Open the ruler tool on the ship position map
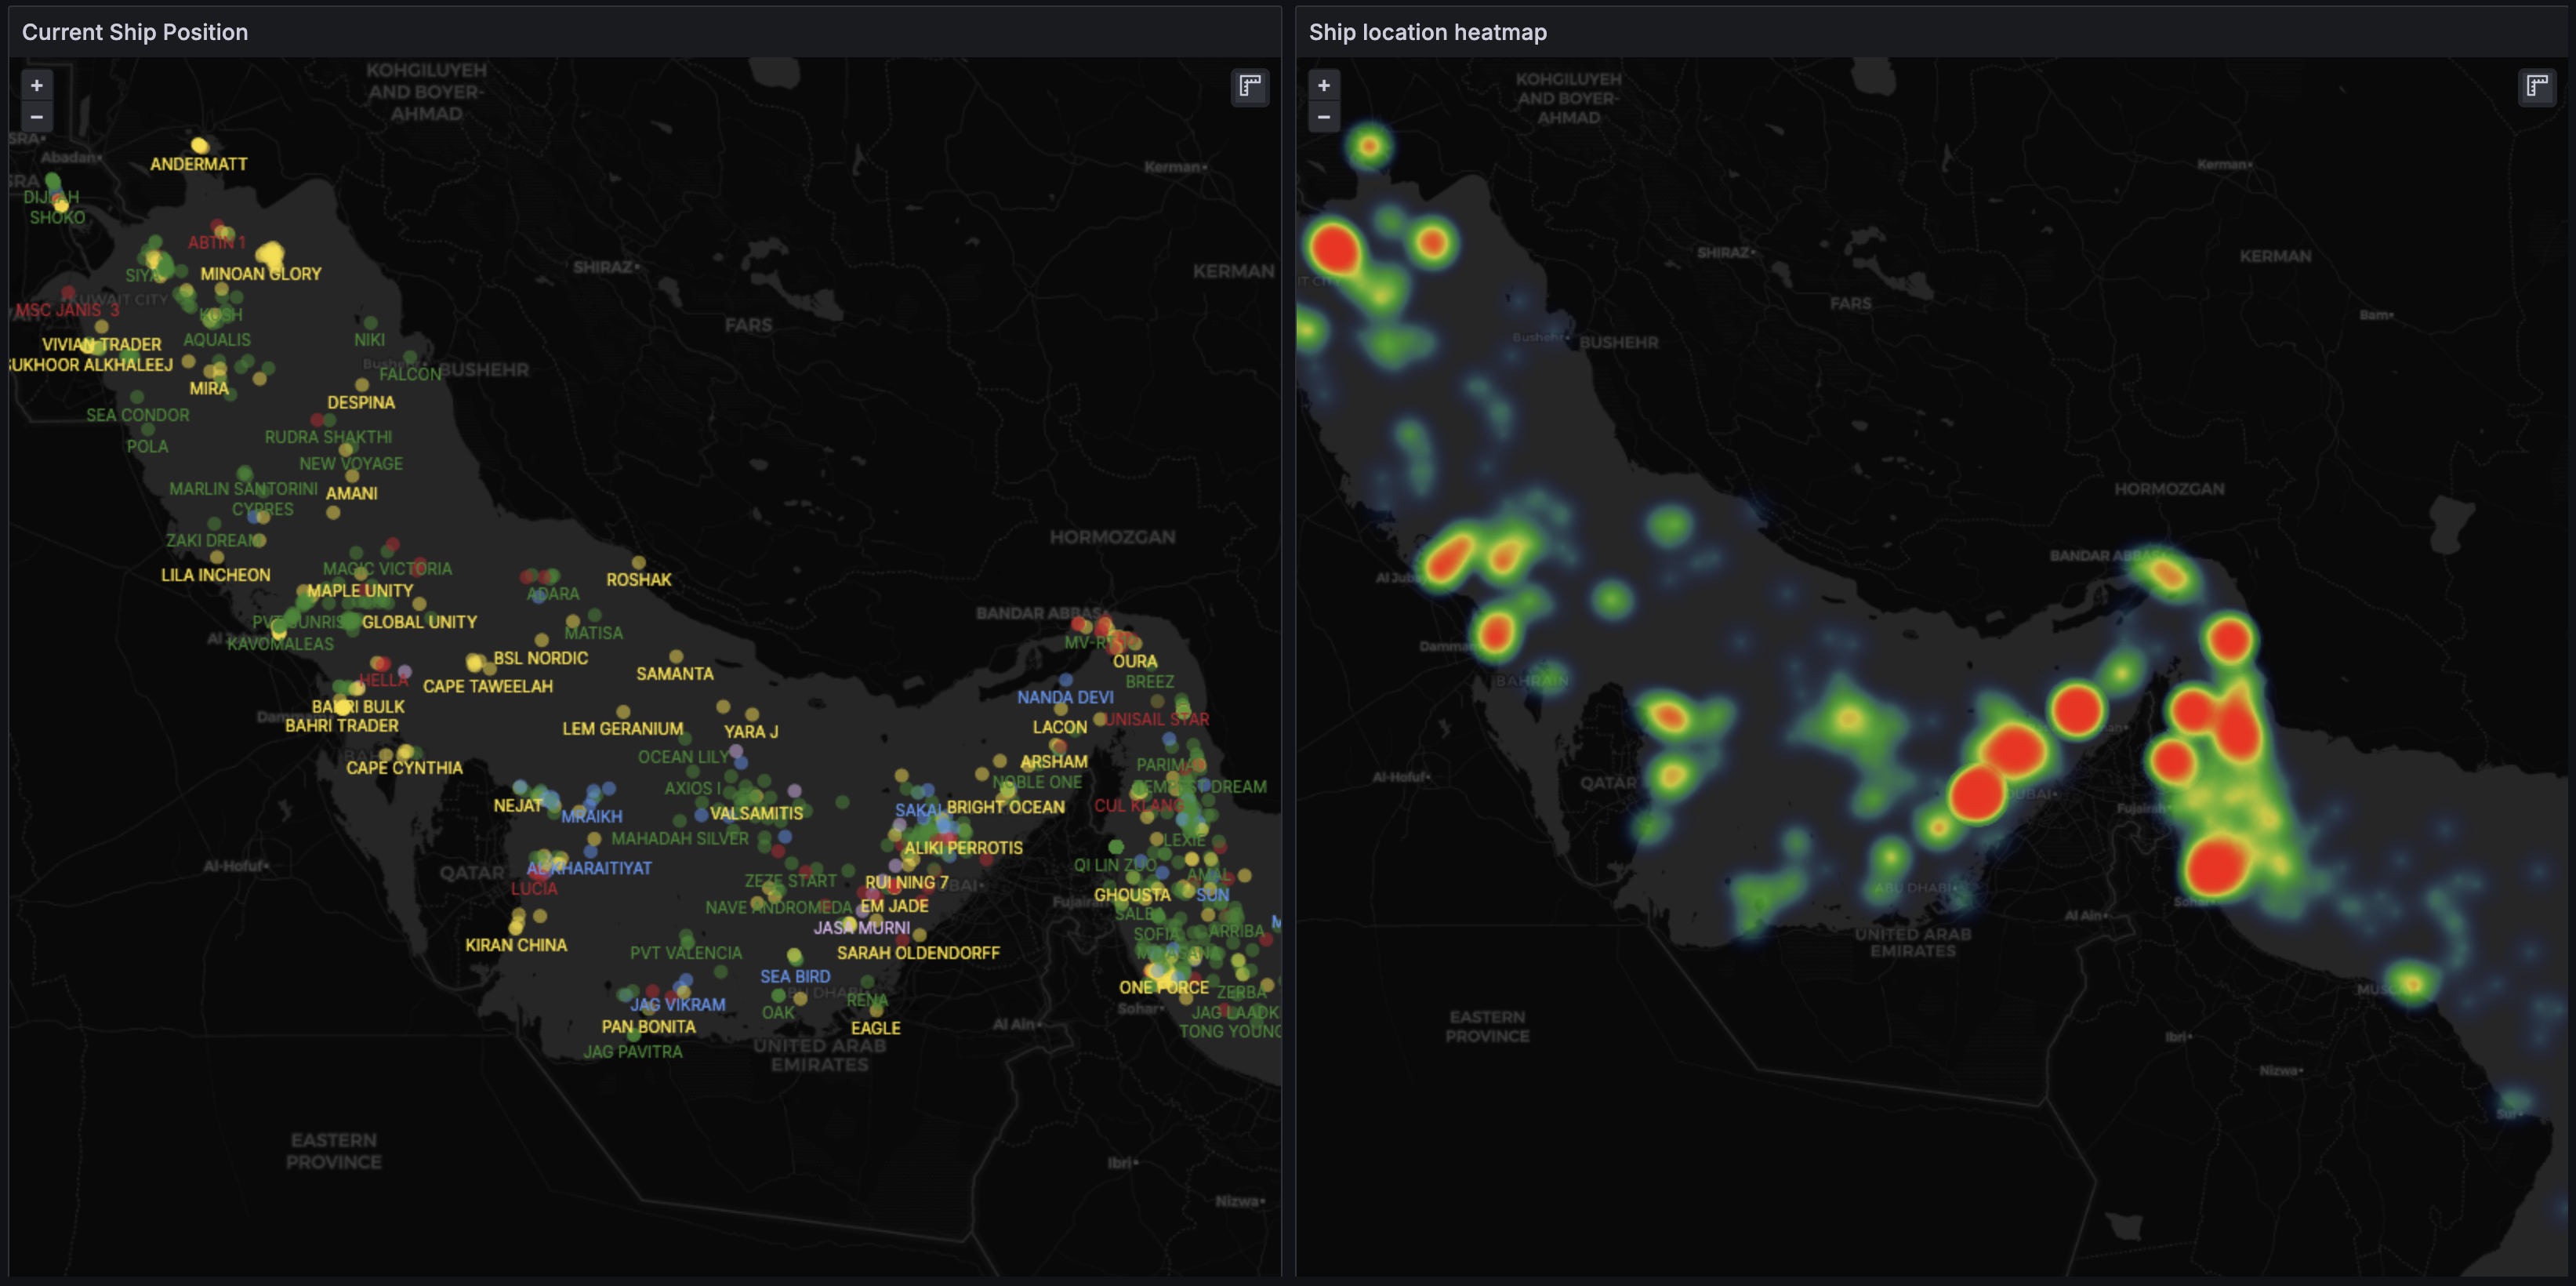2576x1286 pixels. point(1249,86)
